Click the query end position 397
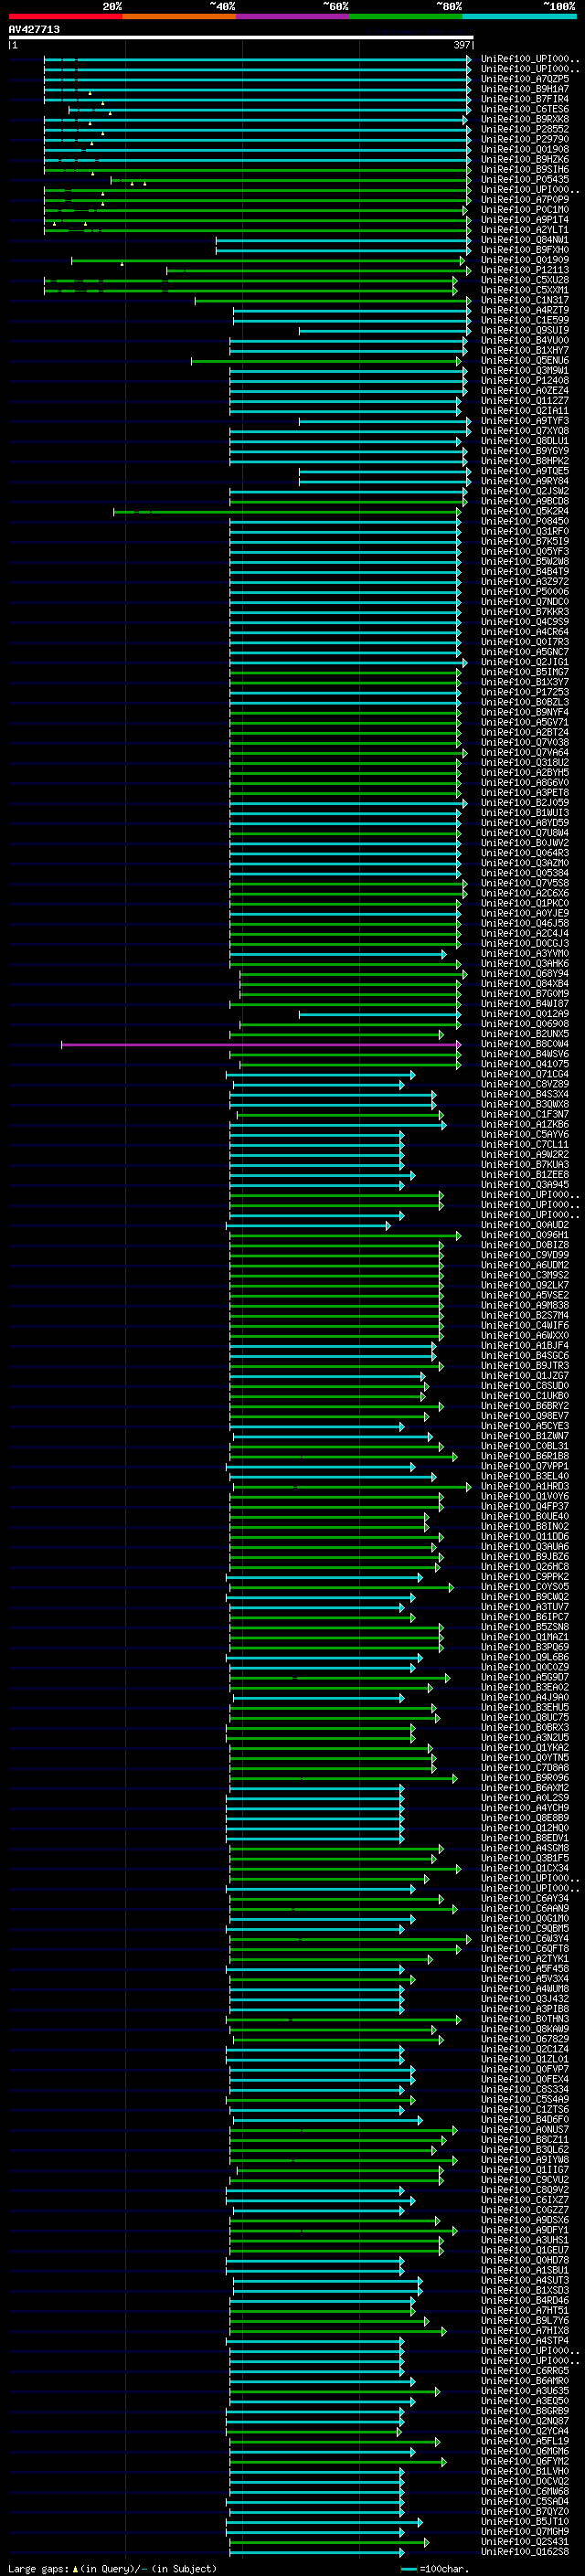 462,45
